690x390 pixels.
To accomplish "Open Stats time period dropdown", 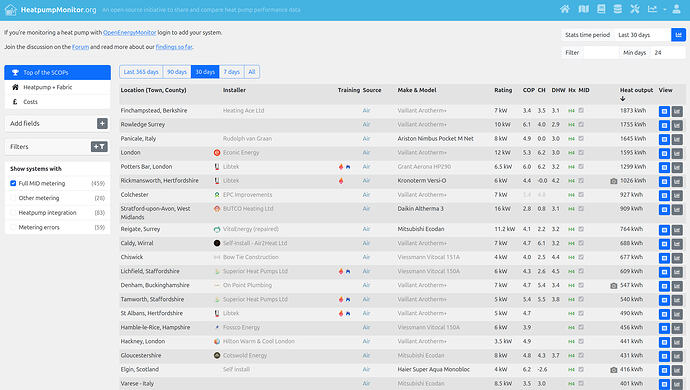I will (x=642, y=35).
